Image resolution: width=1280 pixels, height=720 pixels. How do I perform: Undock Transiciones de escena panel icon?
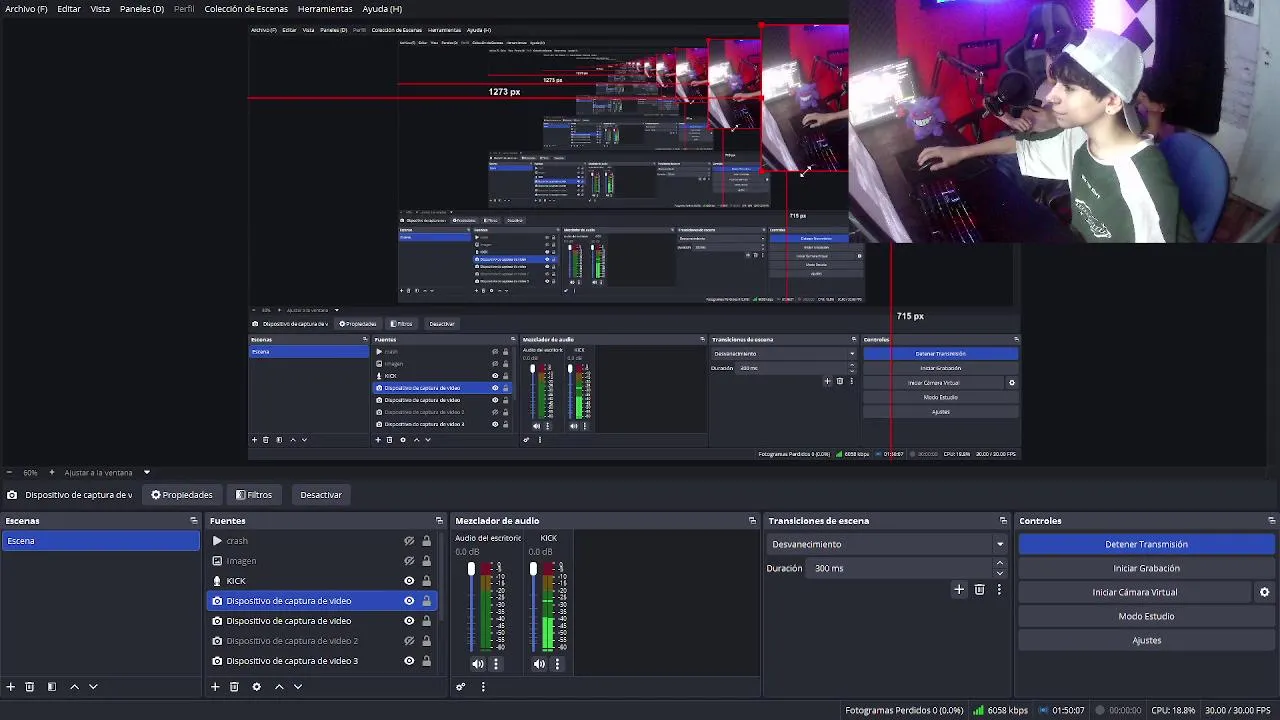[1003, 521]
